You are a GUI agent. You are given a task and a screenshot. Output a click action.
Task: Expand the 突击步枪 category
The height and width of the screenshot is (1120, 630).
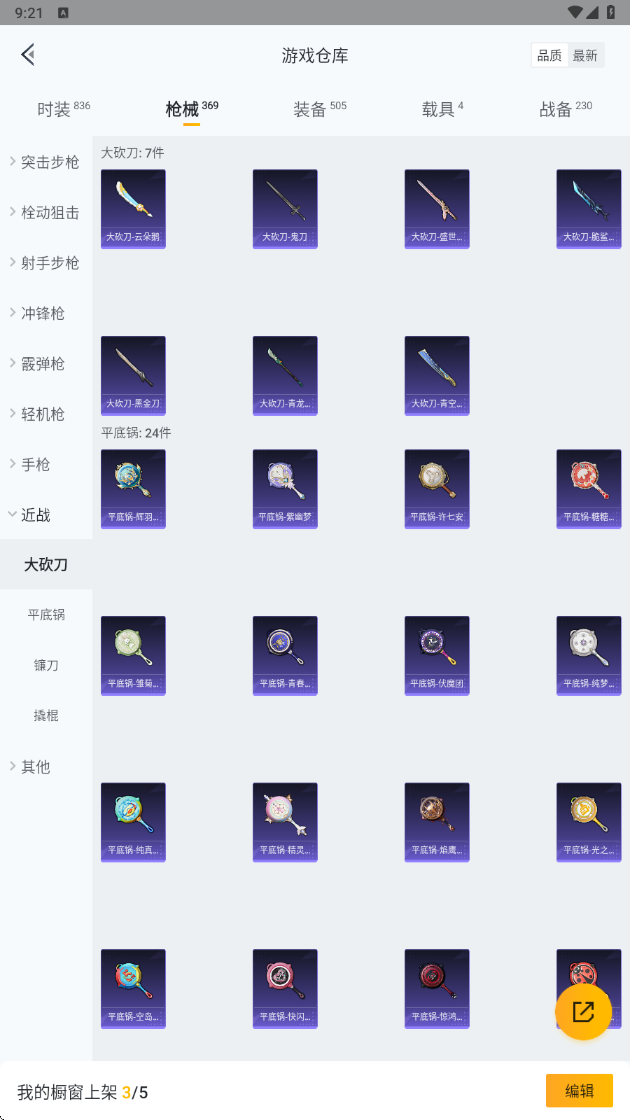(46, 162)
